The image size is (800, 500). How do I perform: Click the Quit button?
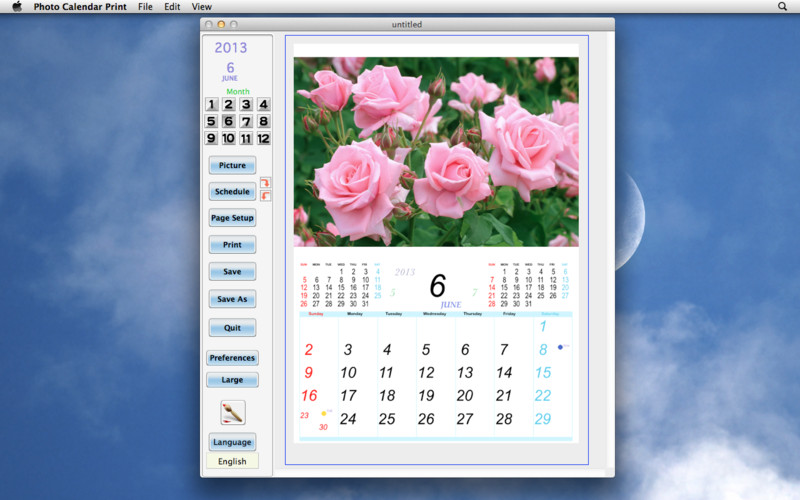[232, 328]
